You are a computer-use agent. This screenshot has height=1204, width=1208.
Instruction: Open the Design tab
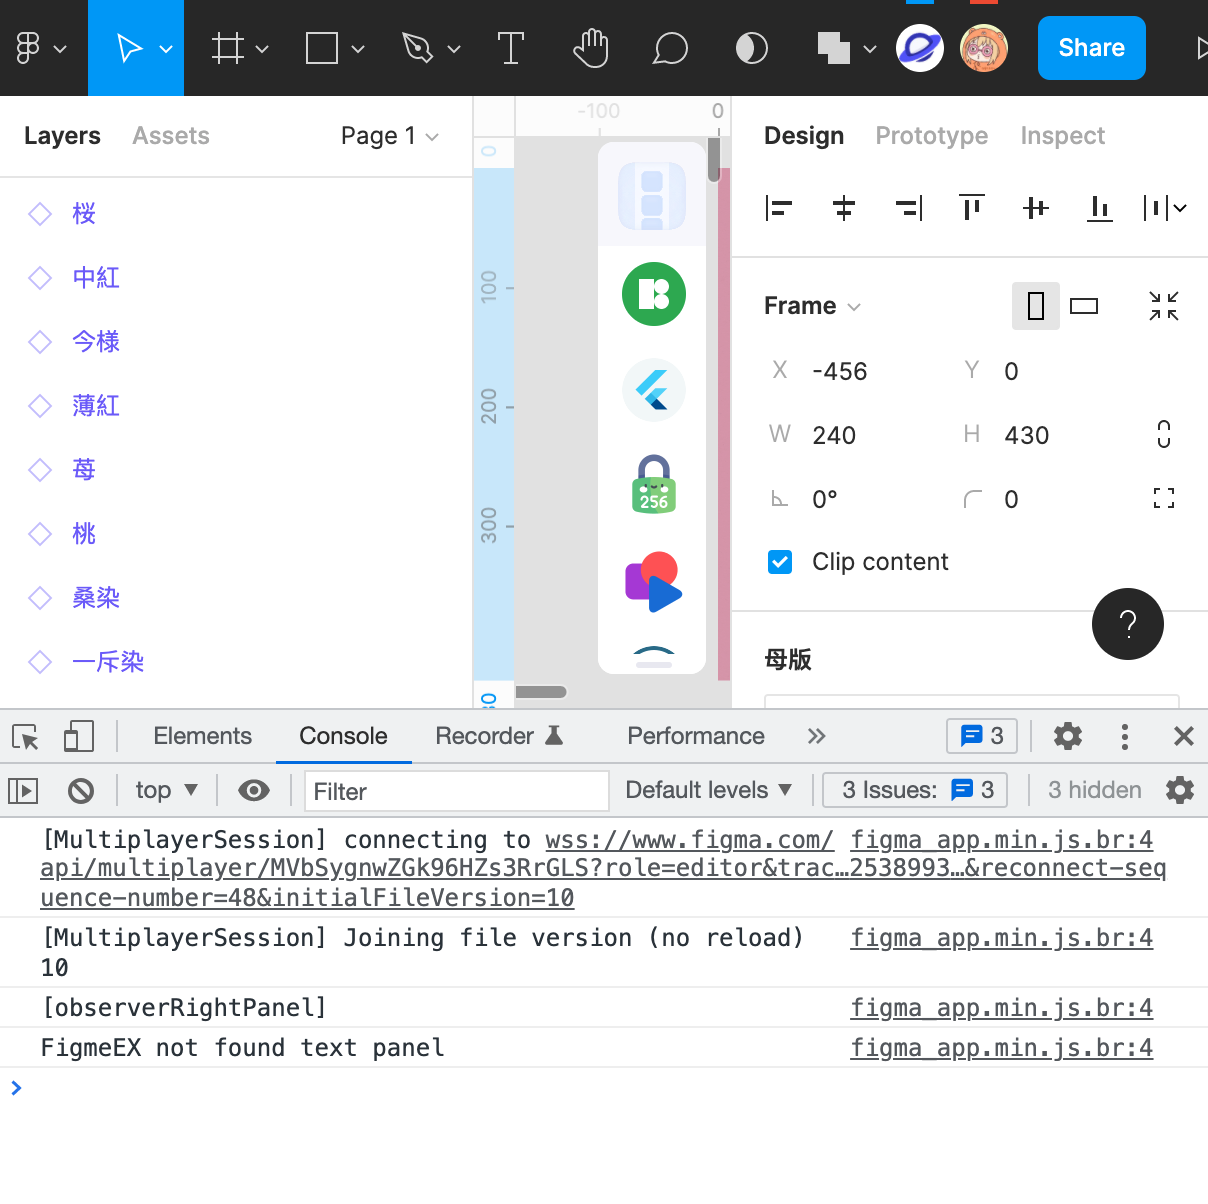point(804,136)
